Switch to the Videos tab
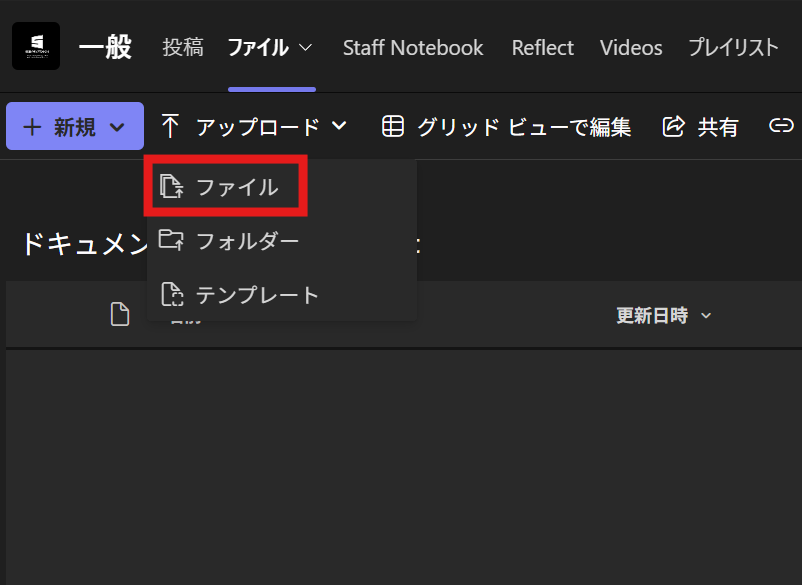Image resolution: width=802 pixels, height=585 pixels. click(x=630, y=47)
